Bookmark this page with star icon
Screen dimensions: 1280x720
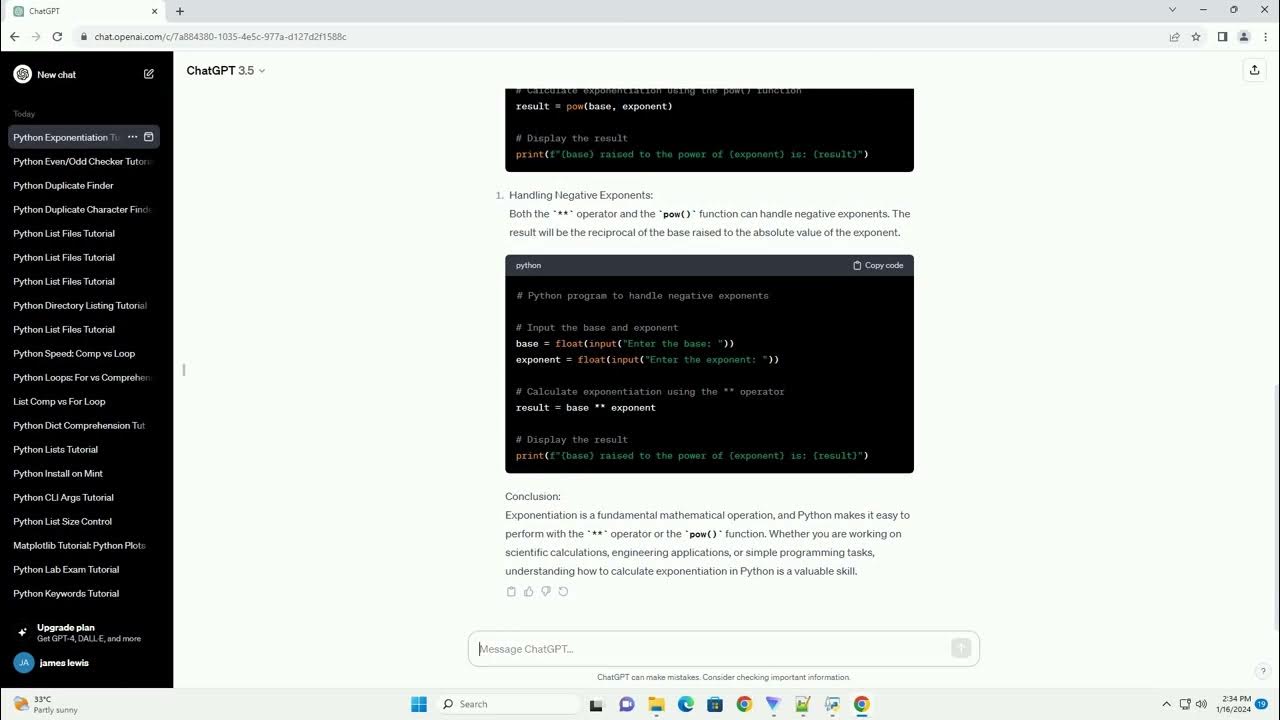click(1196, 37)
